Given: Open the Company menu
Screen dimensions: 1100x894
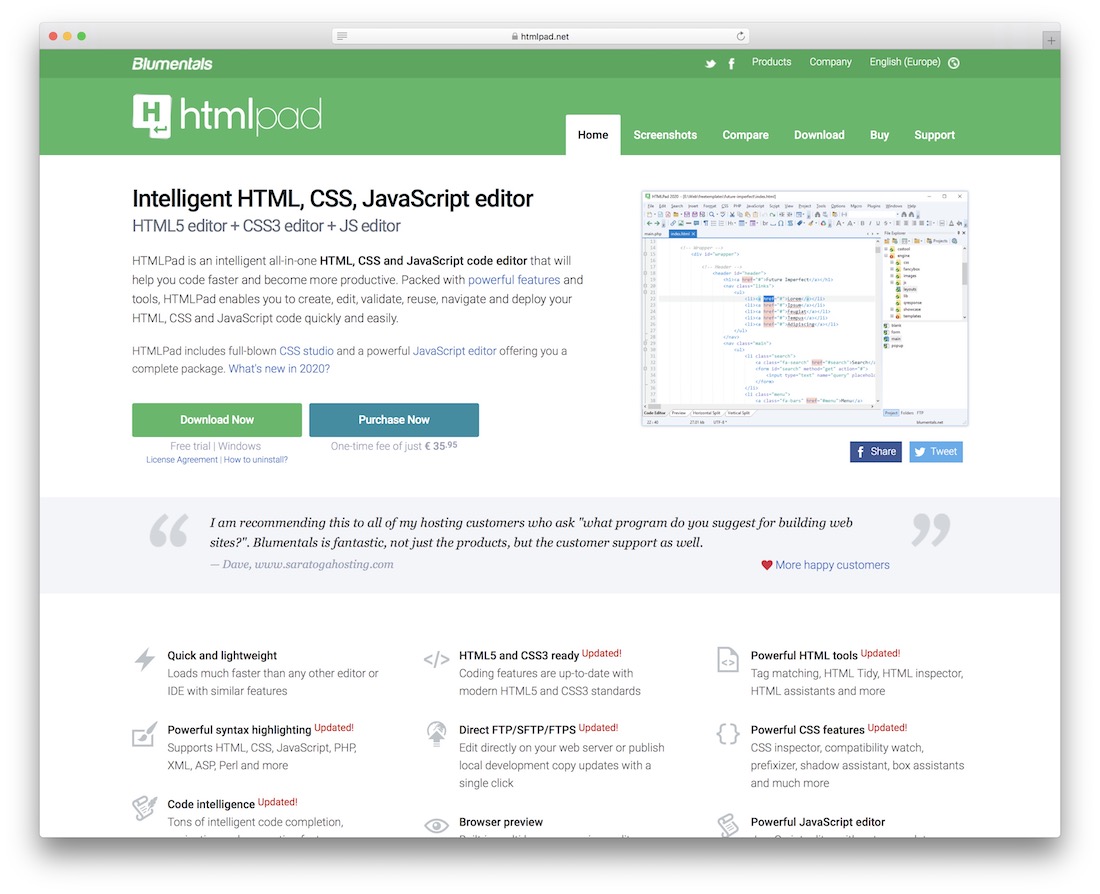Looking at the screenshot, I should pyautogui.click(x=830, y=62).
